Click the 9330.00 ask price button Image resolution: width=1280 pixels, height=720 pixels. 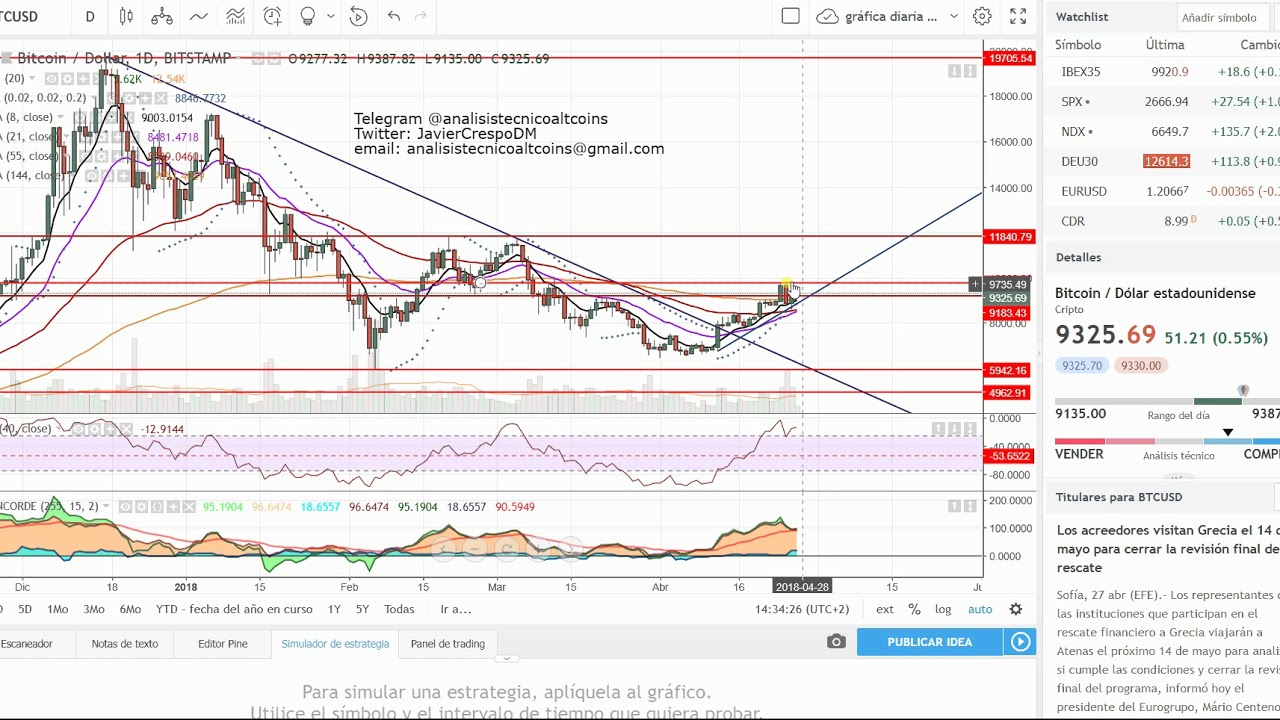pos(1141,366)
